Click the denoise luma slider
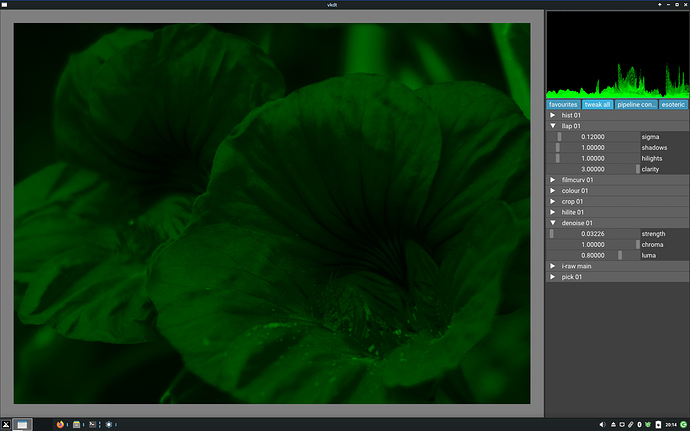 (594, 255)
